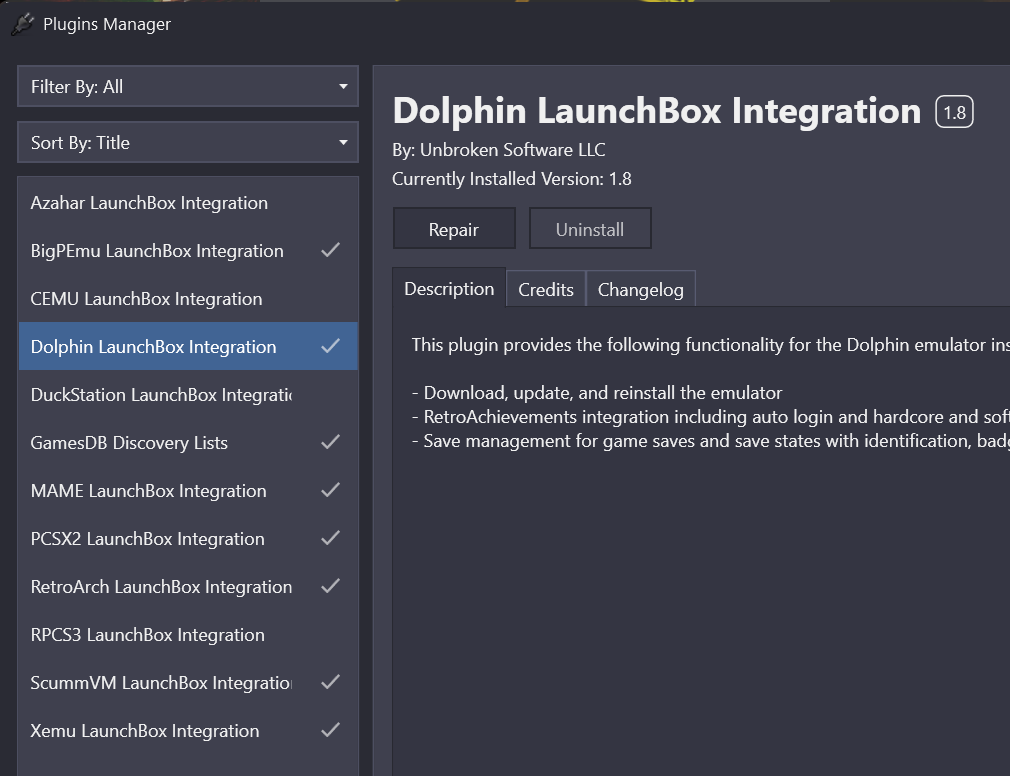Select Azahar LaunchBox Integration in the list
Image resolution: width=1010 pixels, height=776 pixels.
tap(150, 203)
